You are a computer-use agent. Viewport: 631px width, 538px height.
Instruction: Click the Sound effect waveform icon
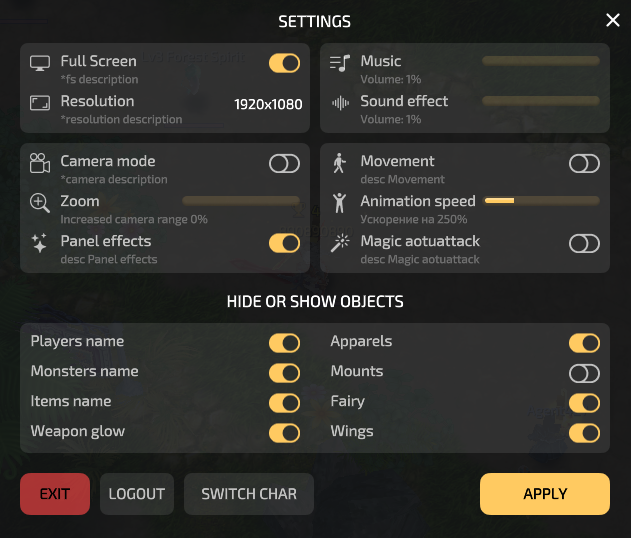point(340,103)
